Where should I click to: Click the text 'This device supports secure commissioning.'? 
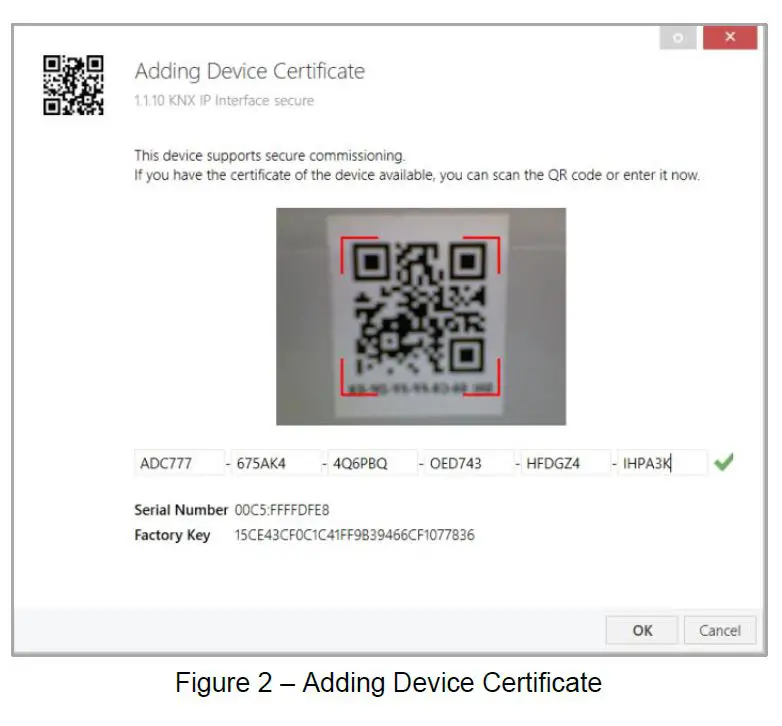click(x=269, y=156)
